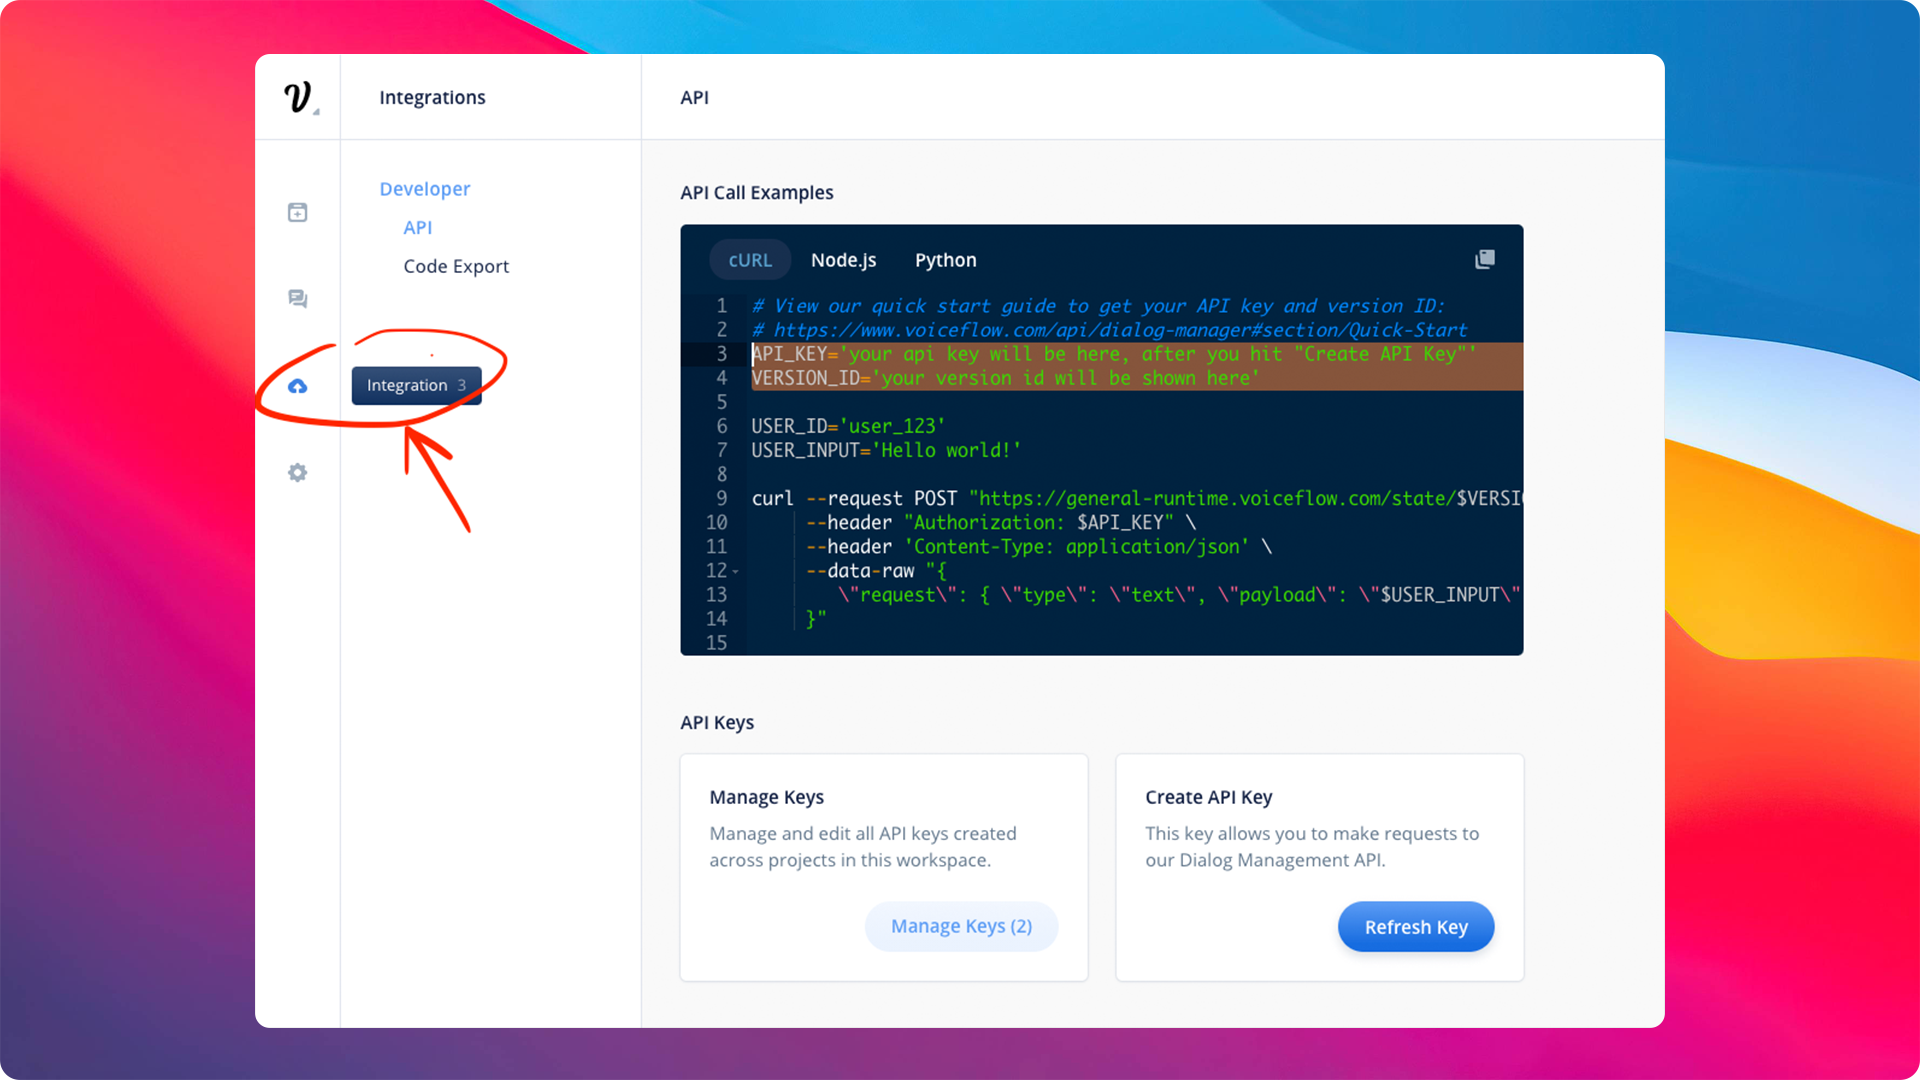This screenshot has width=1920, height=1080.
Task: Click the chat/conversations icon in sidebar
Action: coord(298,298)
